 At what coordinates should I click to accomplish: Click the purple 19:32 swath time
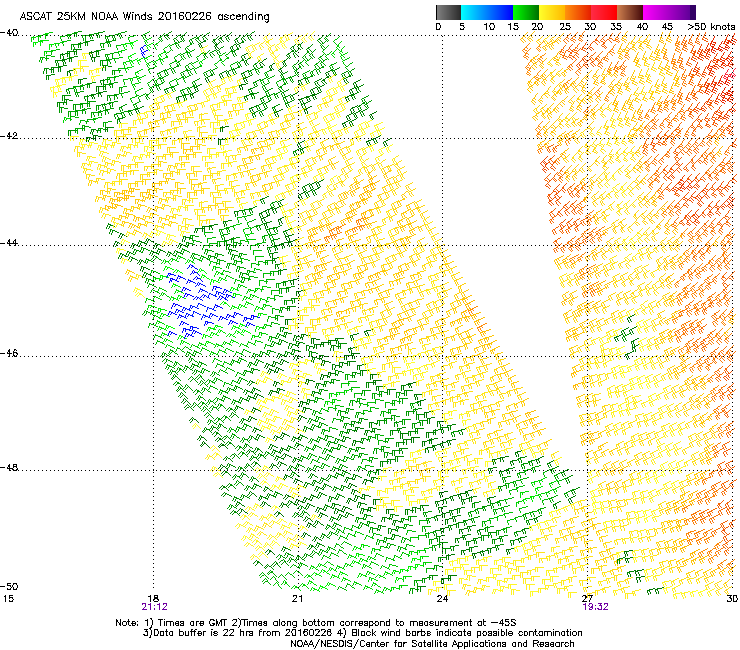click(x=596, y=607)
